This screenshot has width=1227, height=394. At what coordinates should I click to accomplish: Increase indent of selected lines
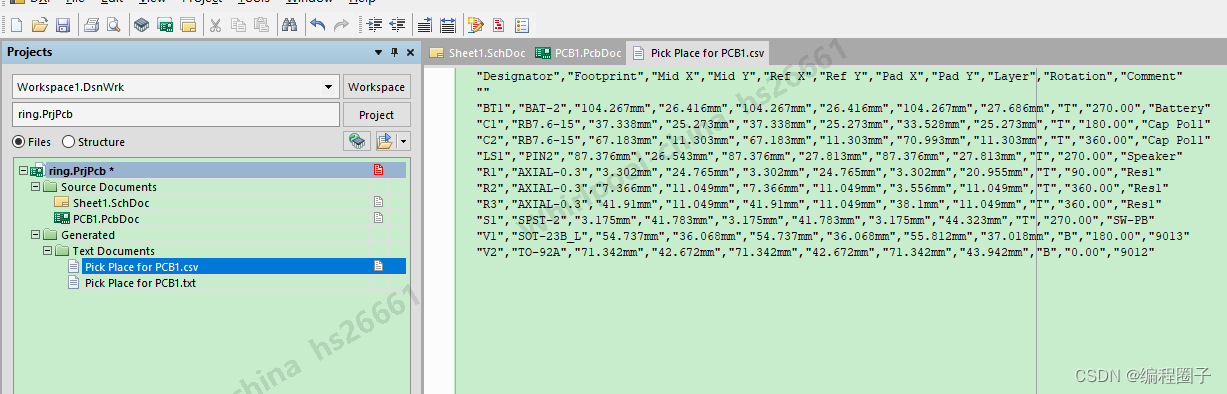pos(374,25)
